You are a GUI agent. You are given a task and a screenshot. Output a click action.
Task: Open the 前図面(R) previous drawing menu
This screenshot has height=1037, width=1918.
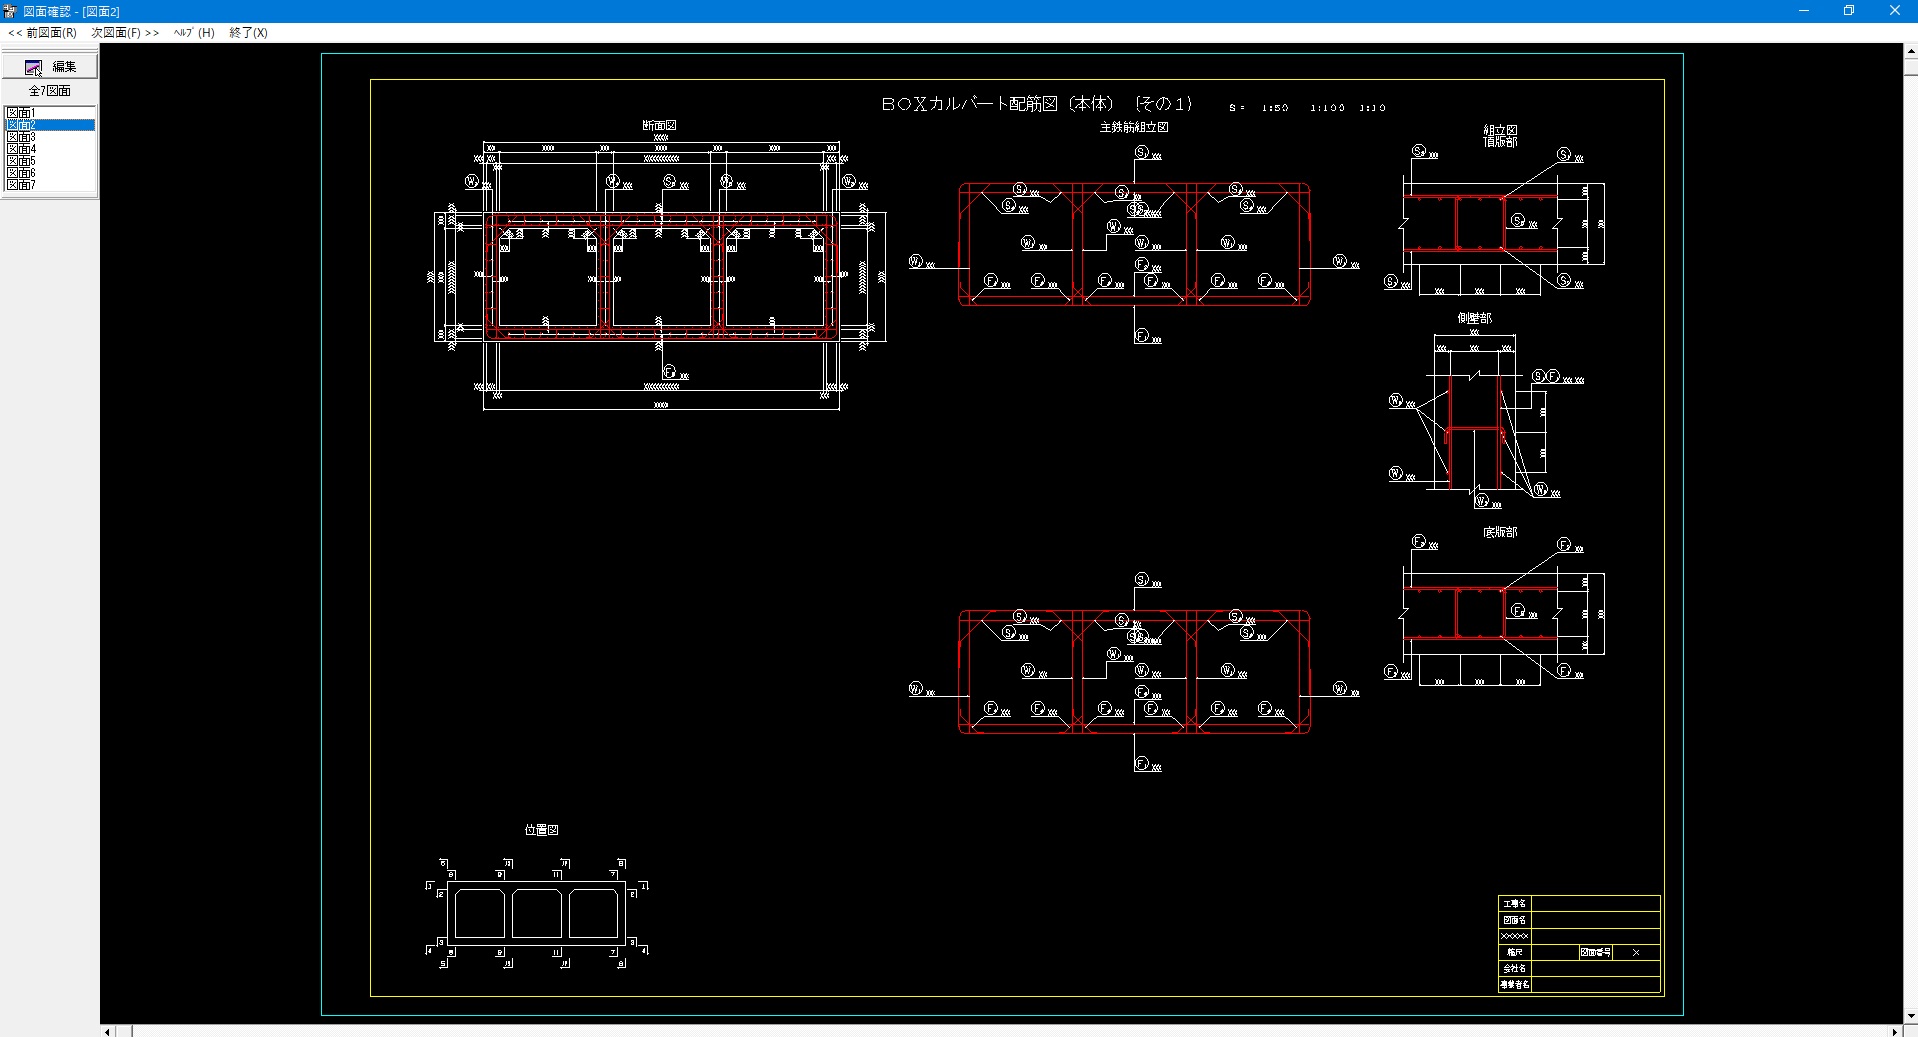tap(43, 33)
